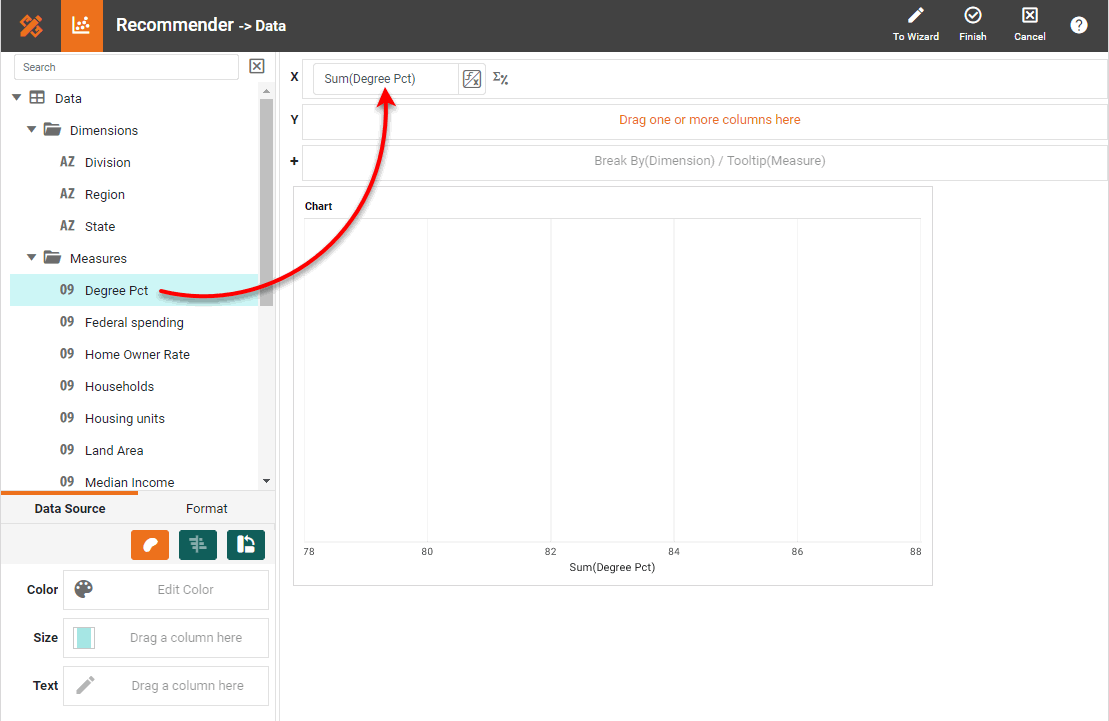Select the Households measure
Image resolution: width=1109 pixels, height=721 pixels.
[x=120, y=386]
